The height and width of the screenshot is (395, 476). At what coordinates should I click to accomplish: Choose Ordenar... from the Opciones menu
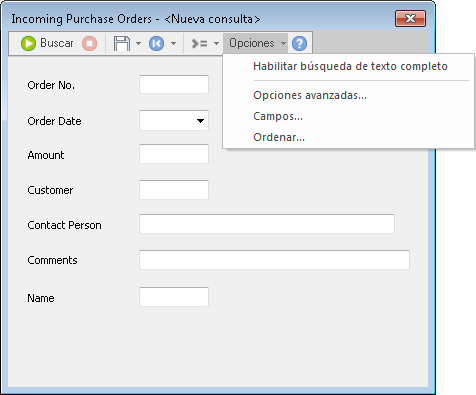pyautogui.click(x=279, y=137)
